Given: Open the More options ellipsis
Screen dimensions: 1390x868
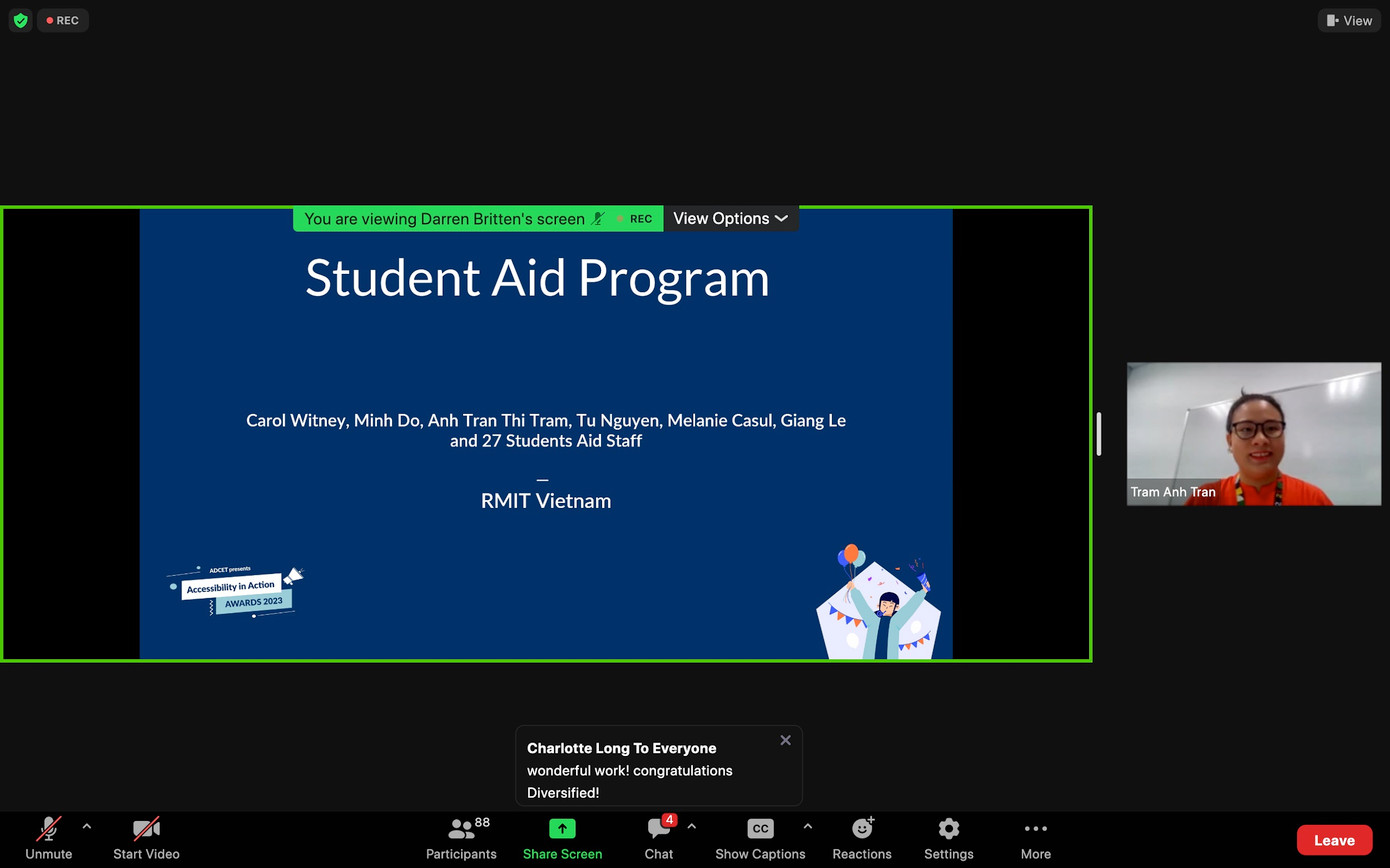Looking at the screenshot, I should (1035, 838).
